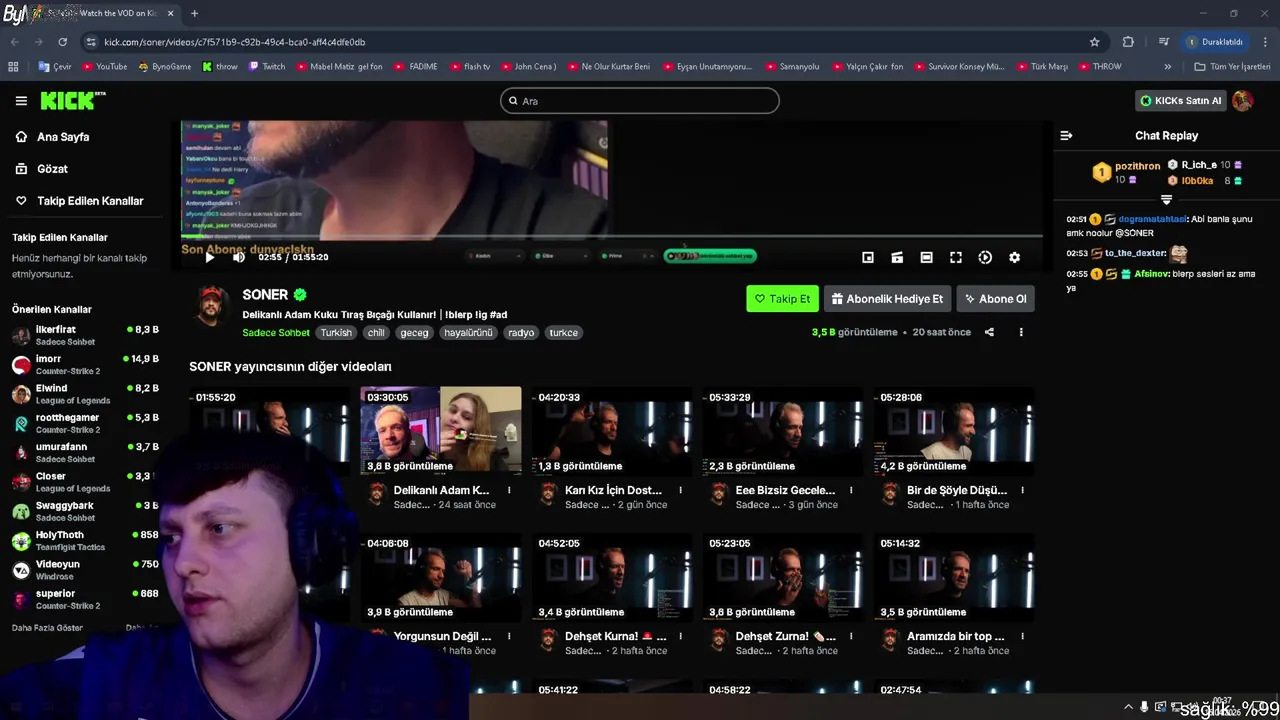Open the 05:28:06 video thumbnail

coord(954,430)
